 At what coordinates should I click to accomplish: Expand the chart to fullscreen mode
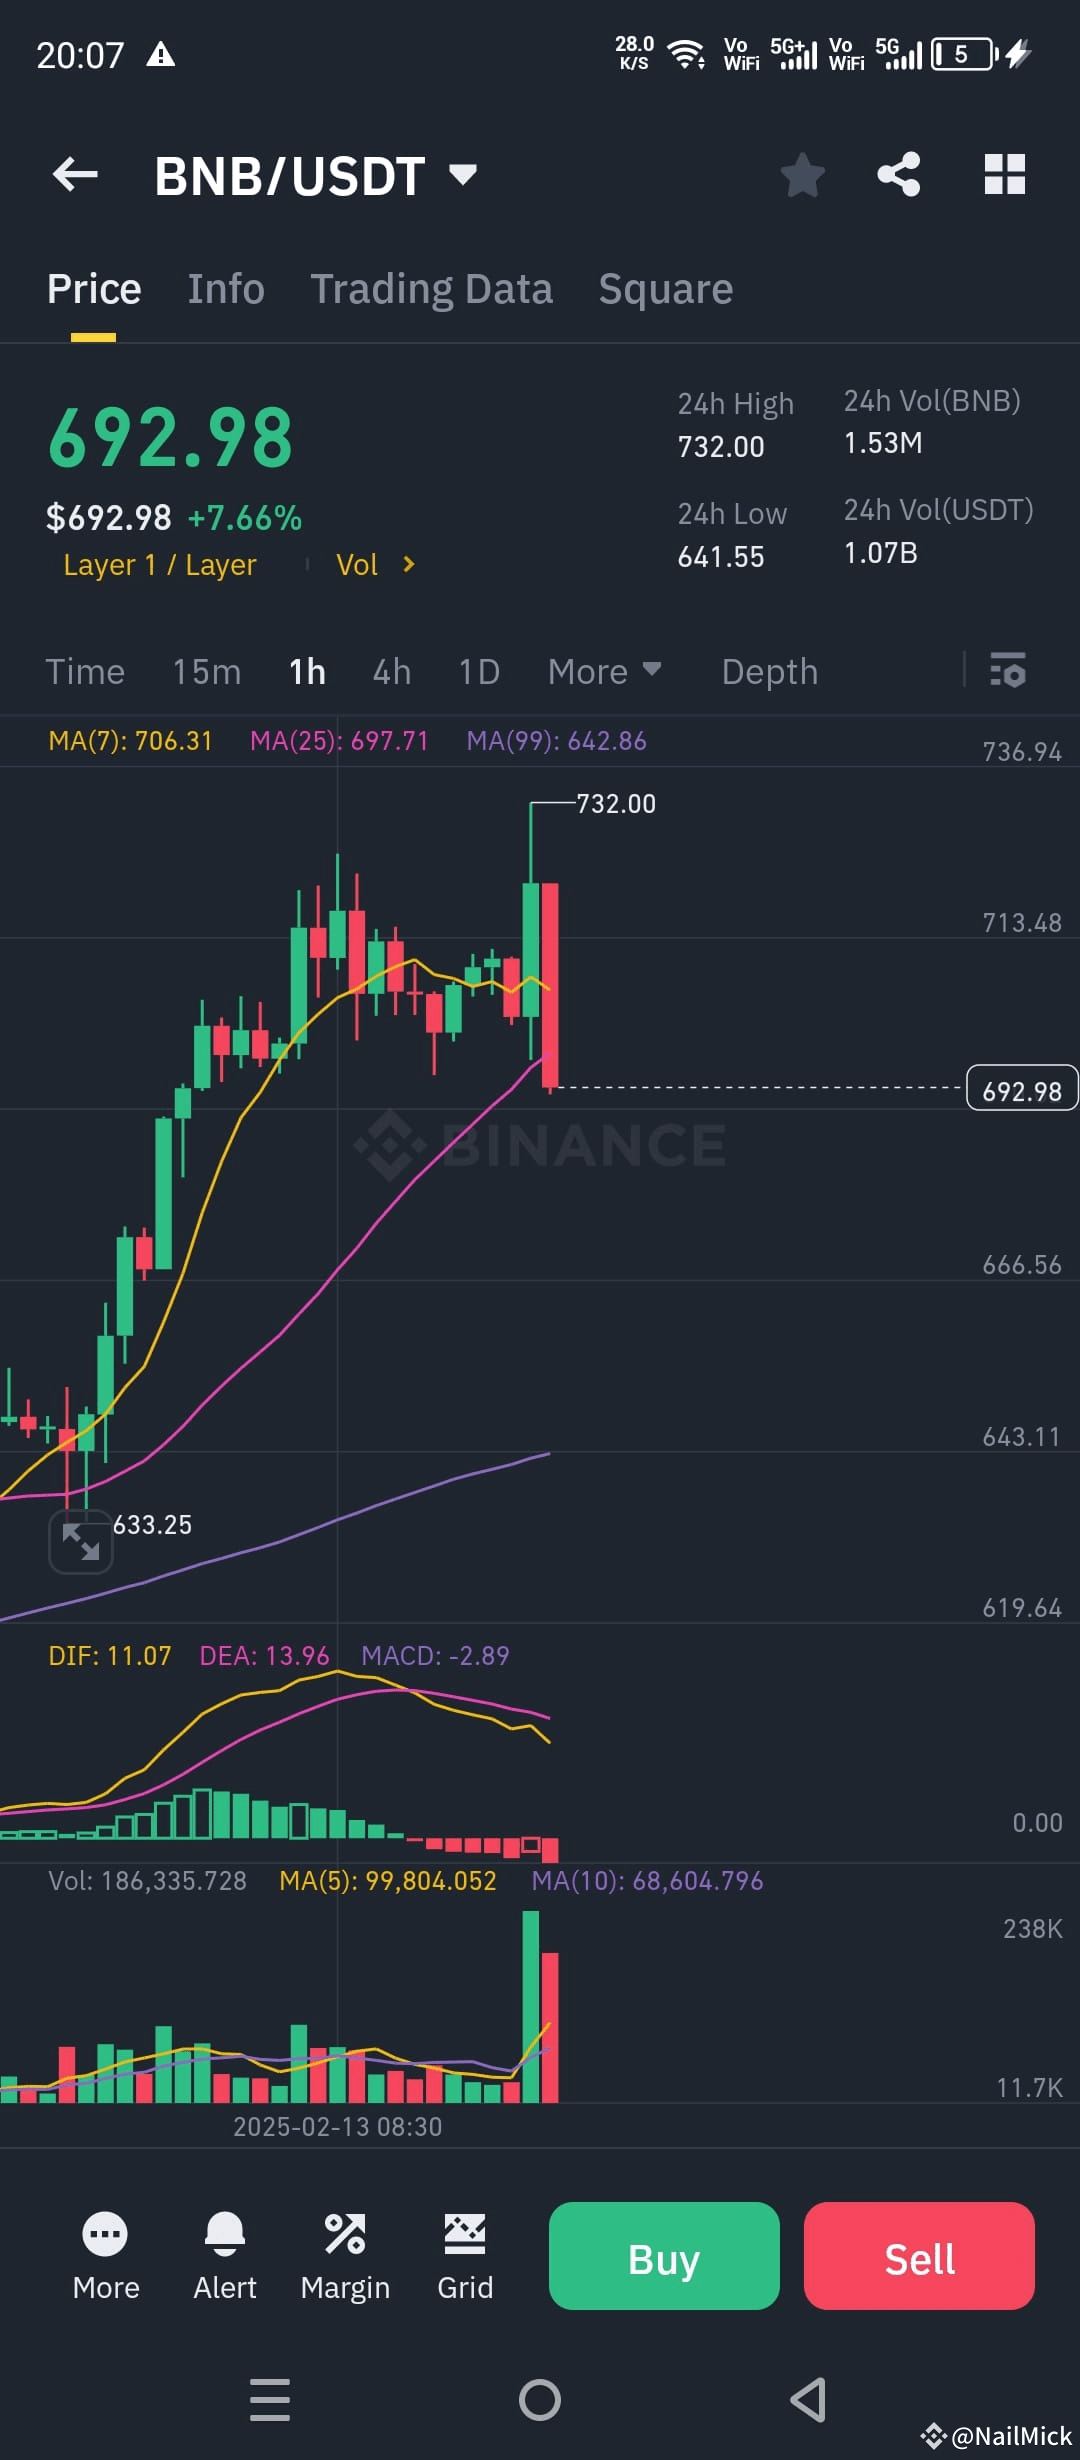click(x=82, y=1540)
